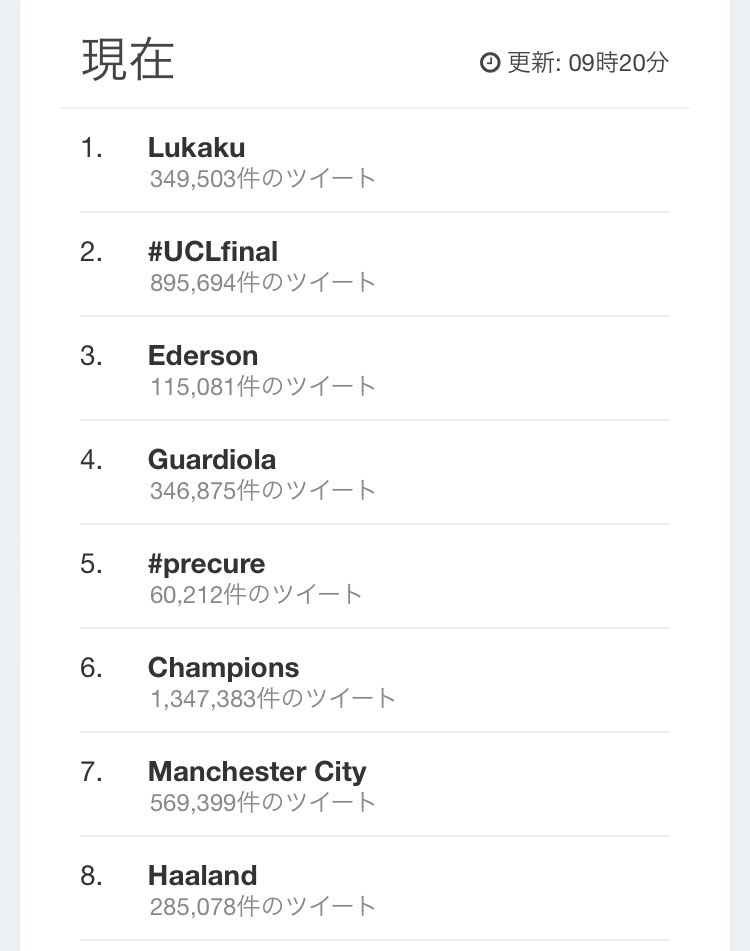Click the 349,503件のツイート count under Lukaku
Screen dimensions: 750x951
click(x=263, y=179)
